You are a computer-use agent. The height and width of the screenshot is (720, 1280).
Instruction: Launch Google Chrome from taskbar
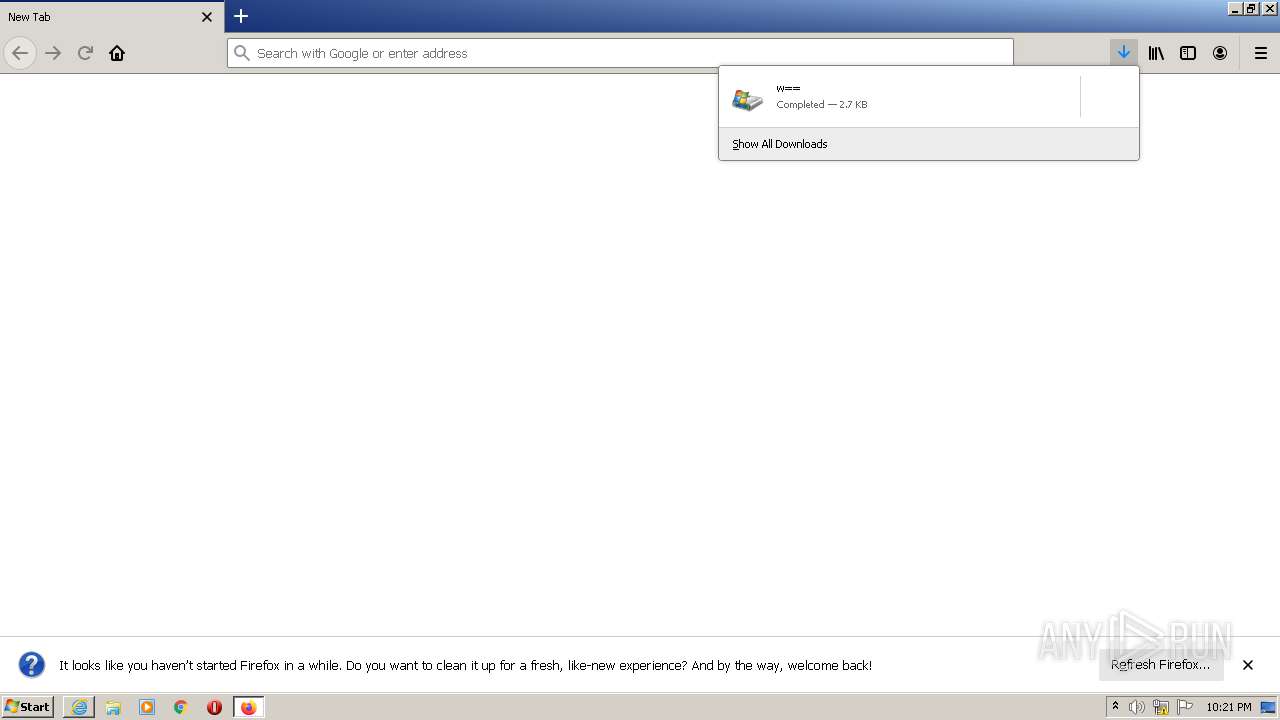coord(181,707)
